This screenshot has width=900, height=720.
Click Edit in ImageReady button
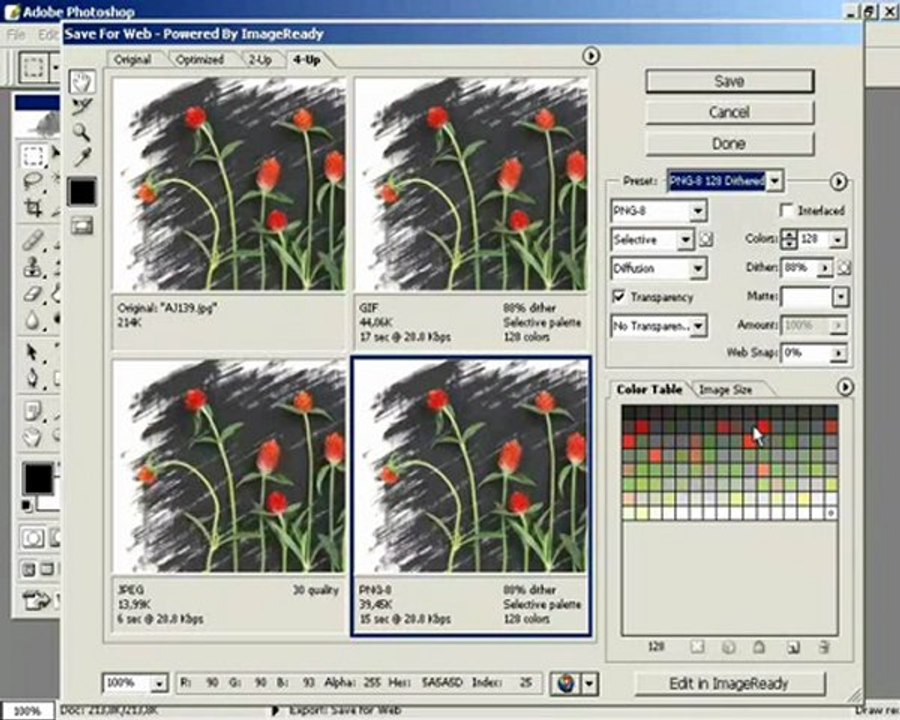729,683
